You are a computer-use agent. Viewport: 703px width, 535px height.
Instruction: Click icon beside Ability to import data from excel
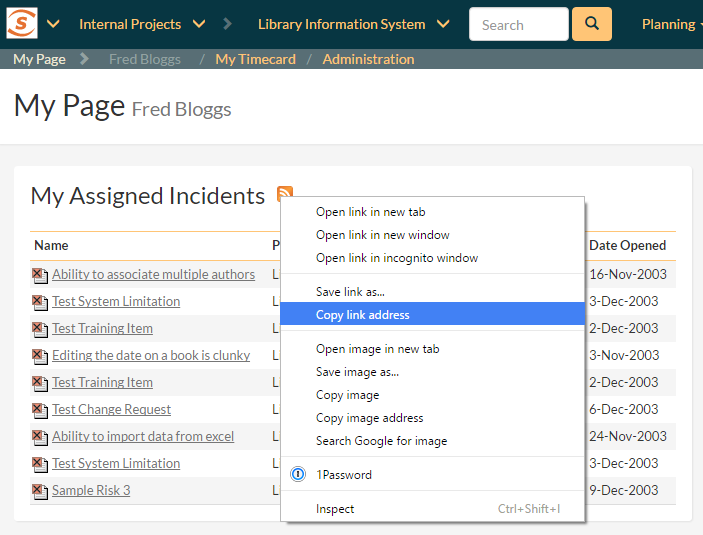(39, 436)
